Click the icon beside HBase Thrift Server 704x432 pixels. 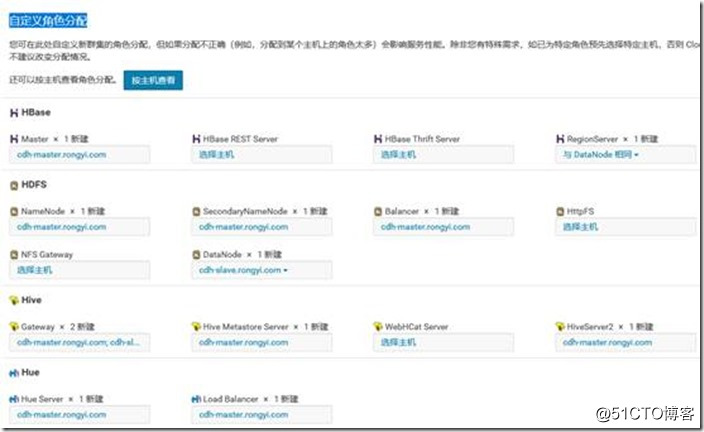[x=378, y=139]
